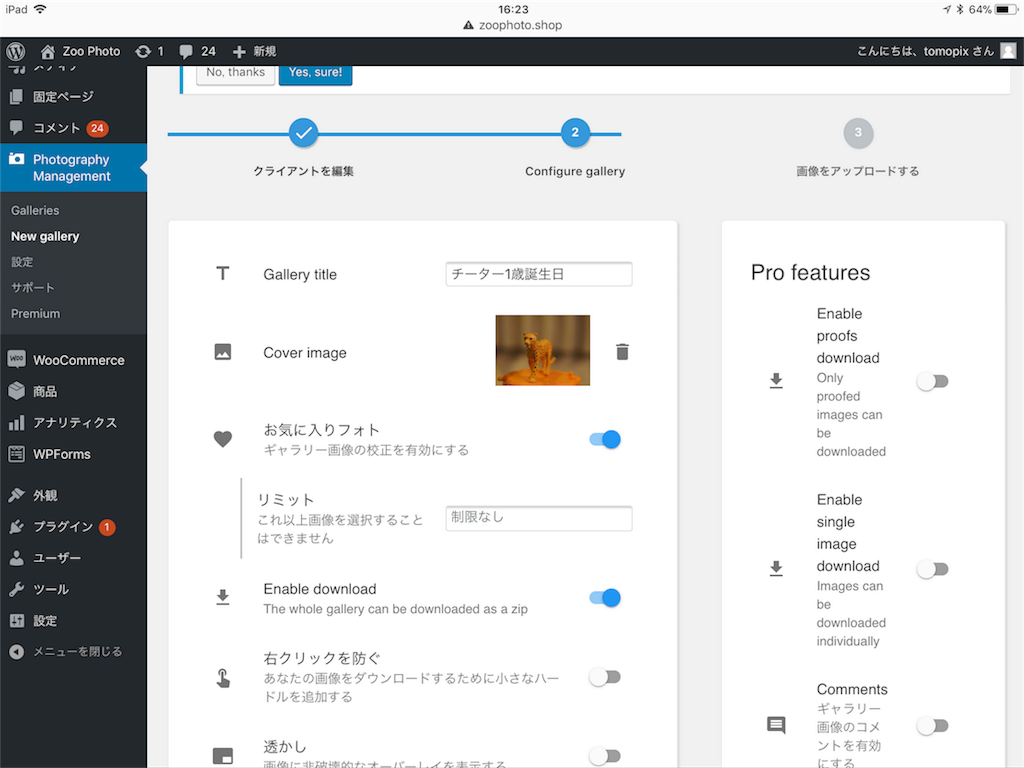
Task: Click the Gallery title text field
Action: (539, 274)
